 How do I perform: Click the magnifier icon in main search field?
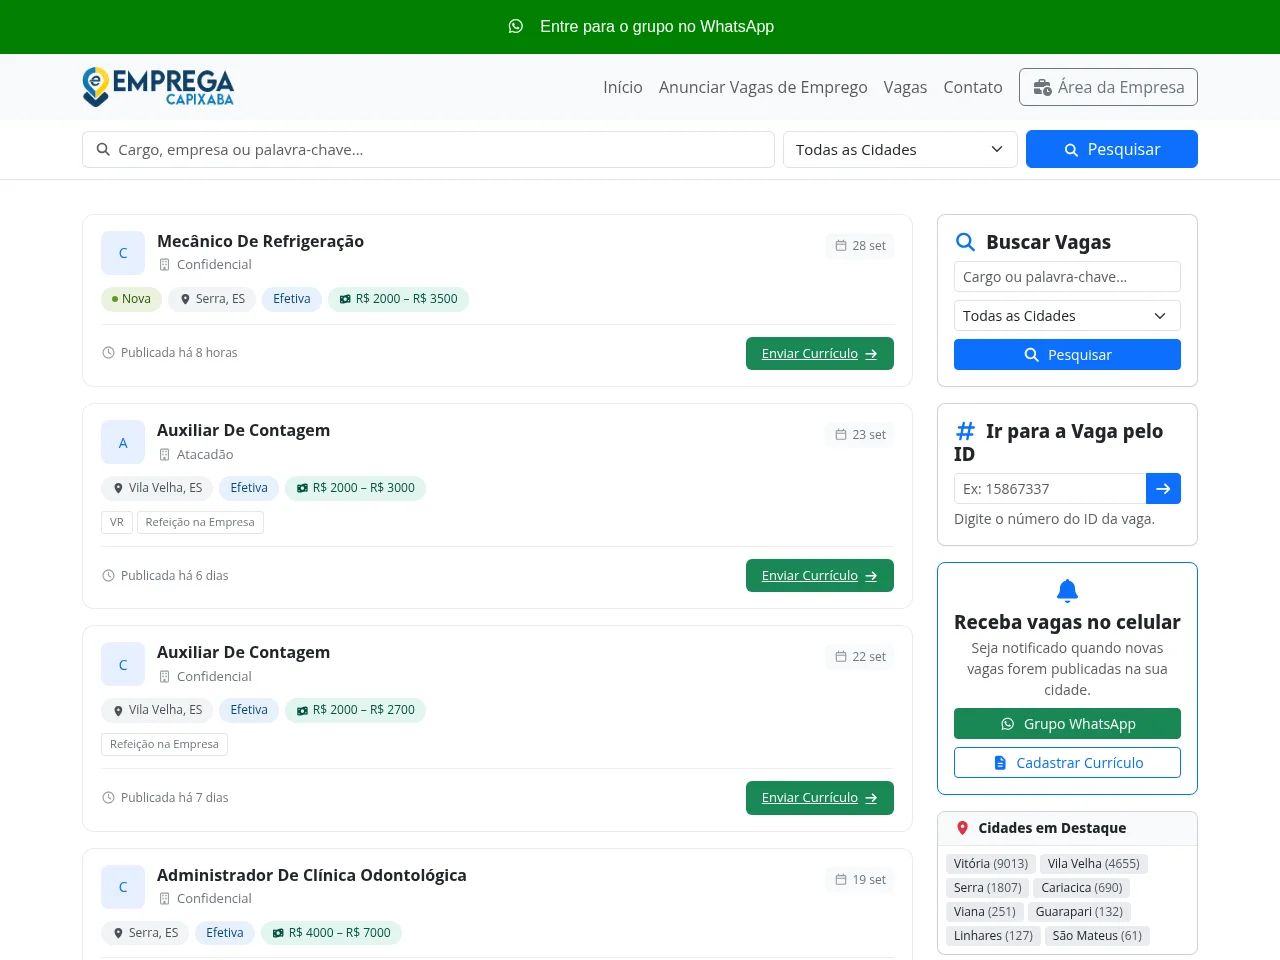click(x=103, y=149)
